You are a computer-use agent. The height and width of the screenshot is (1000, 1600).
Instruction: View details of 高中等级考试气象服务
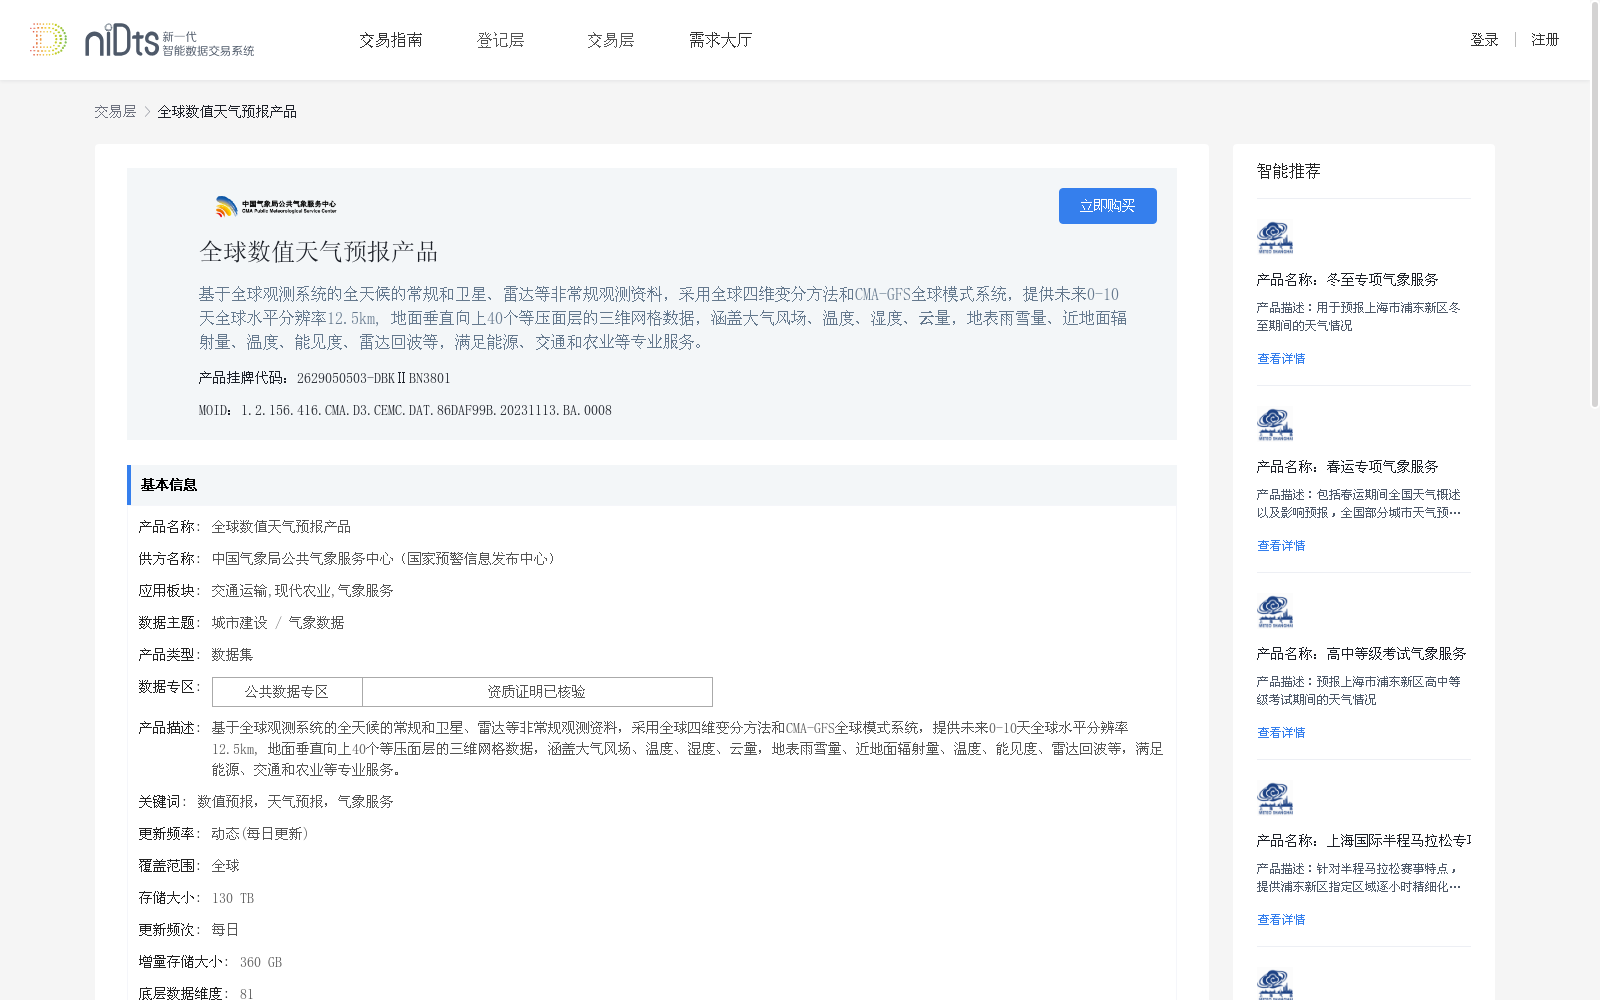pos(1281,733)
